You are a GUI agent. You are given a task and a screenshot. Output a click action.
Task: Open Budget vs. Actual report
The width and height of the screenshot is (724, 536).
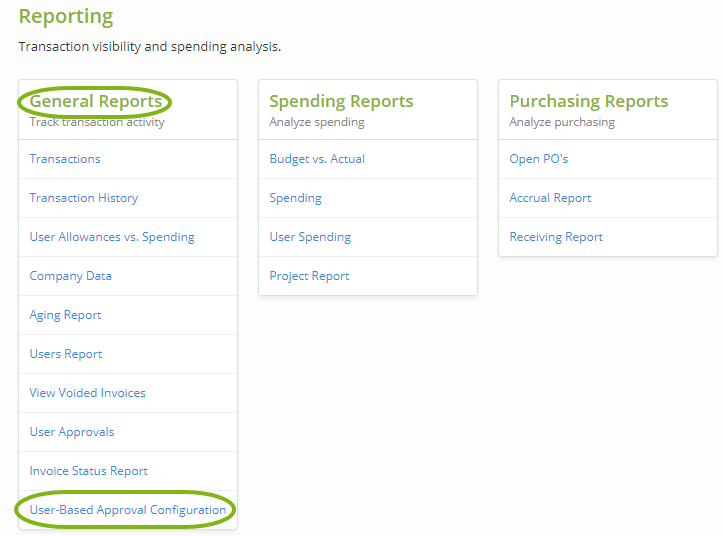click(317, 159)
